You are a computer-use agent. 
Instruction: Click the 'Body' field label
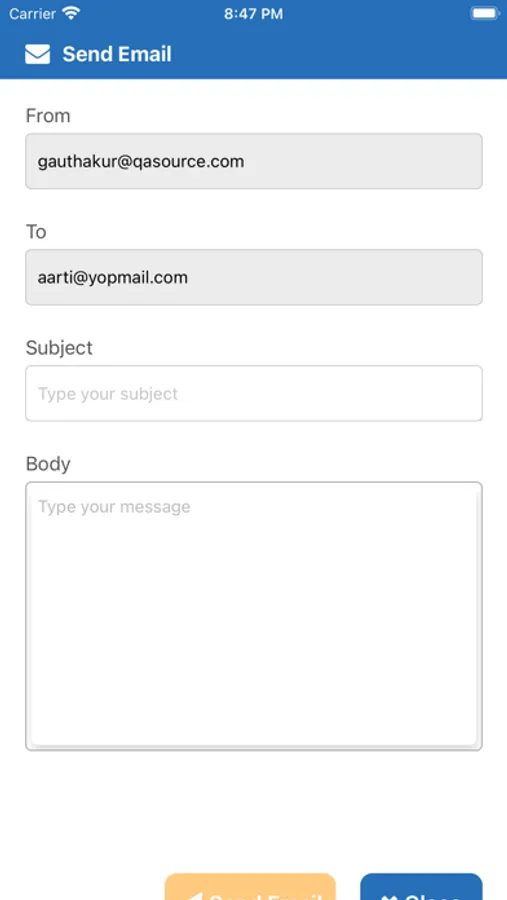tap(48, 464)
